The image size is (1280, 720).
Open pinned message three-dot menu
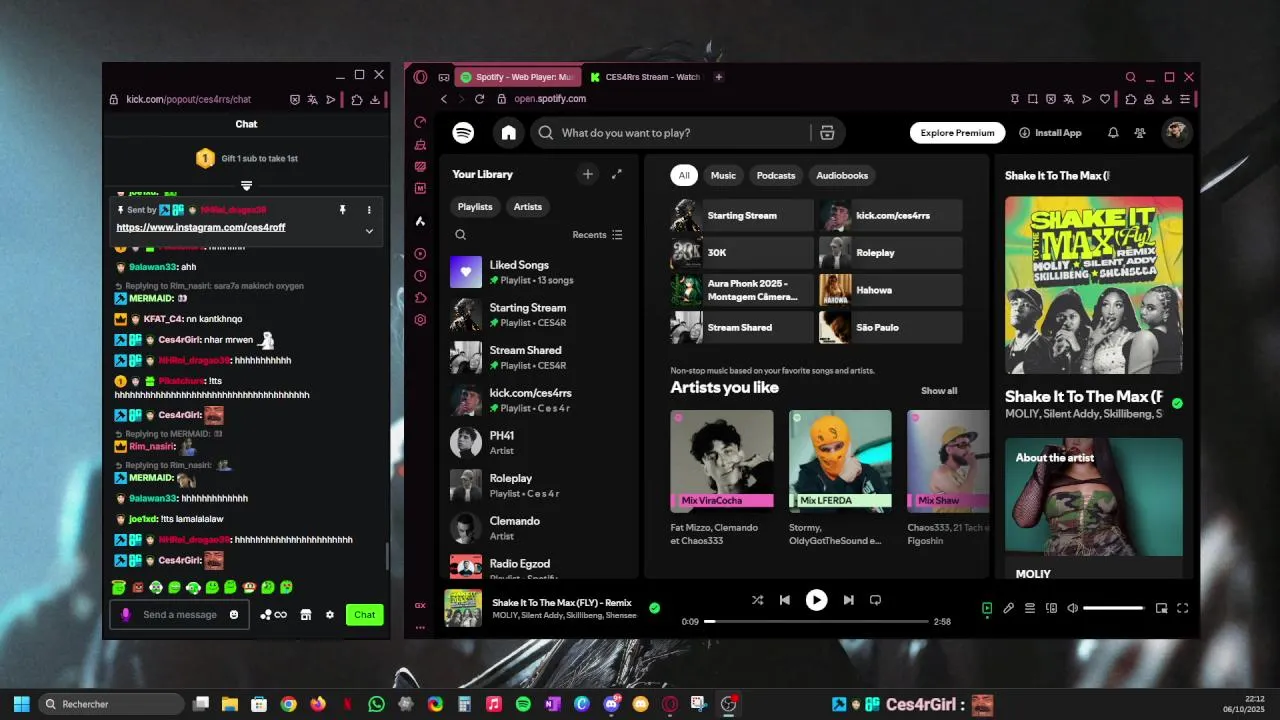click(369, 210)
